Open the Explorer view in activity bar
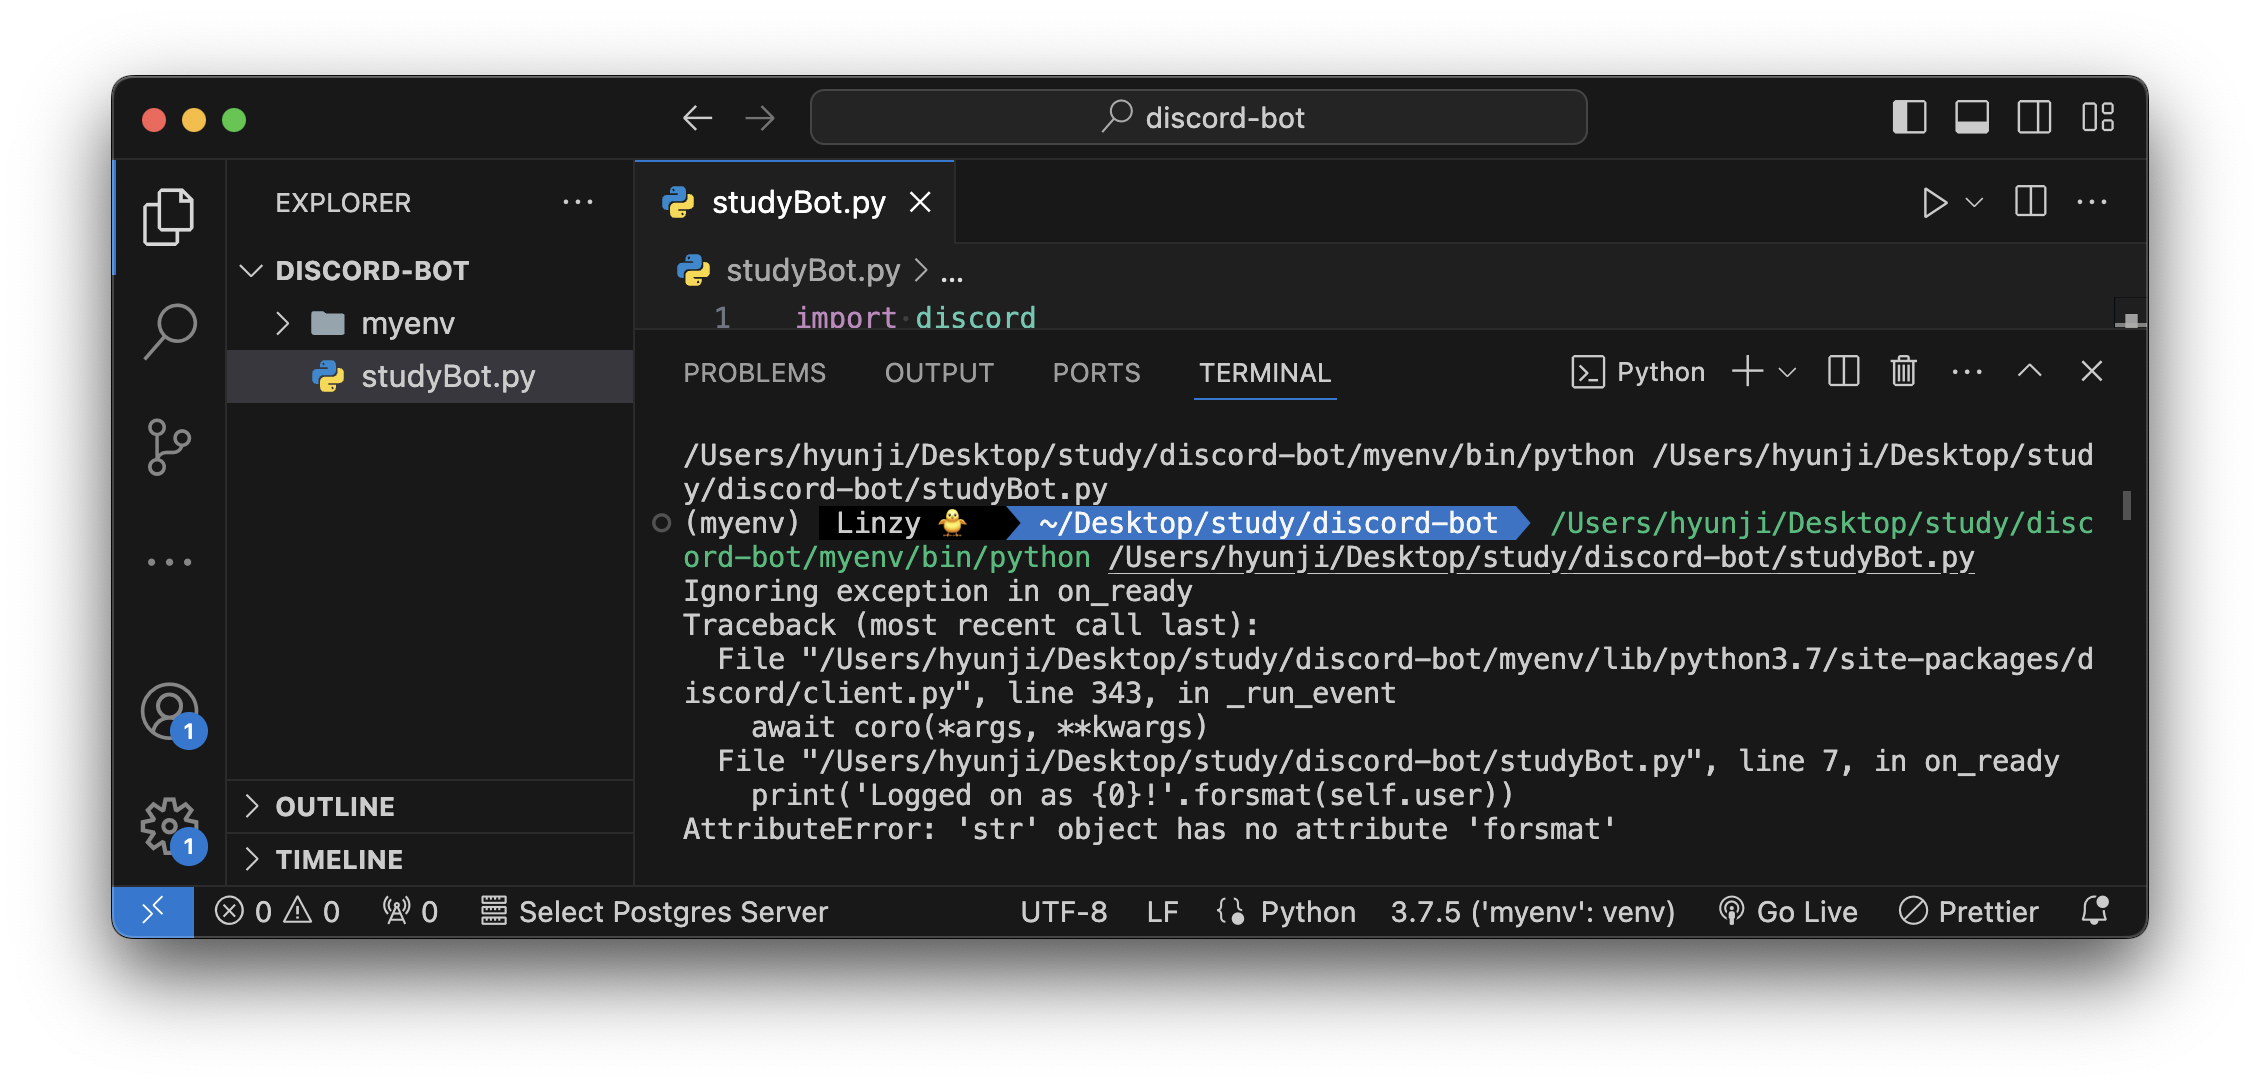This screenshot has width=2260, height=1086. coord(168,216)
